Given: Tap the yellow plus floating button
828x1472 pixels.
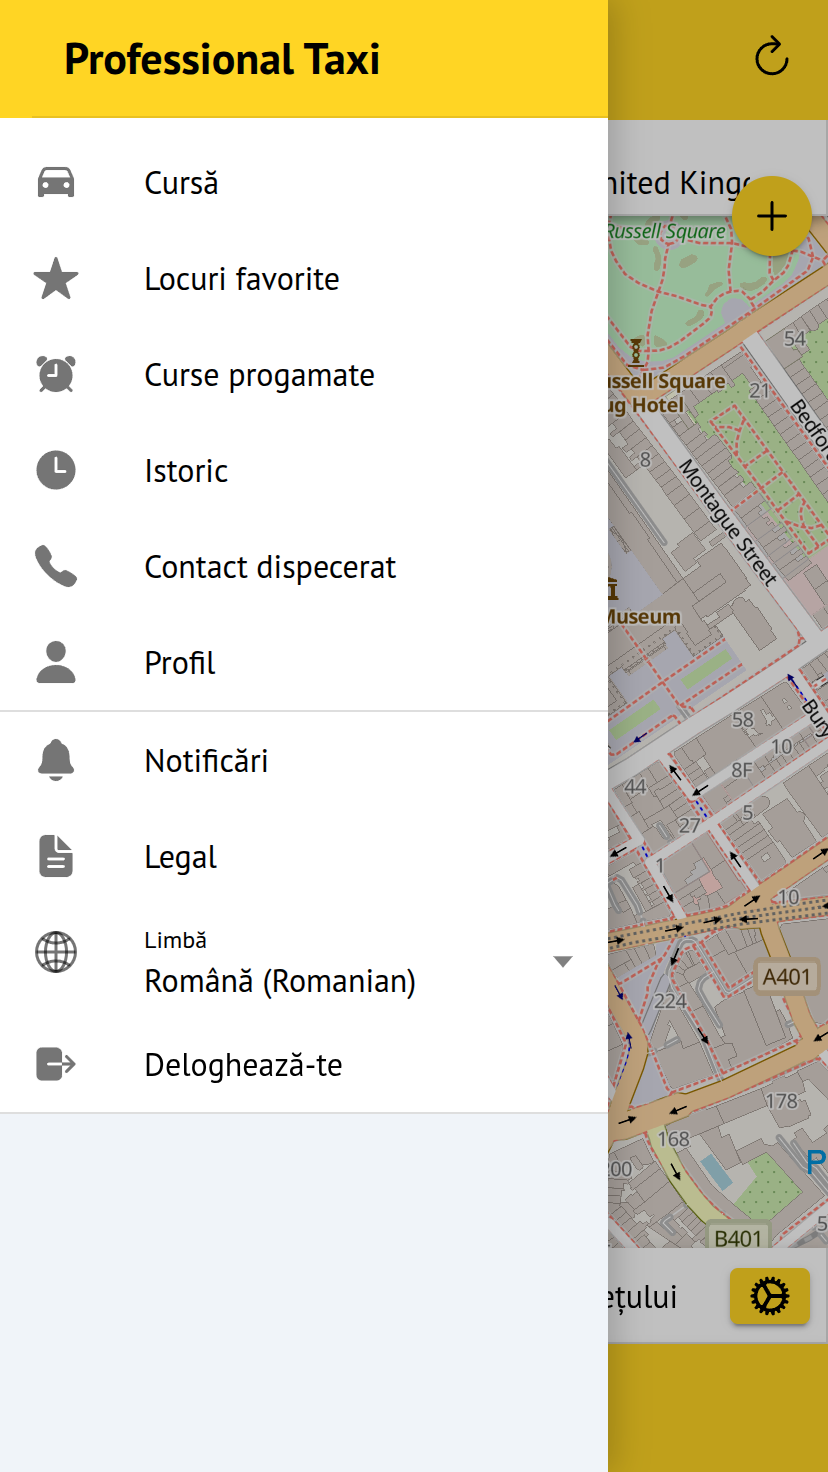Looking at the screenshot, I should tap(771, 216).
